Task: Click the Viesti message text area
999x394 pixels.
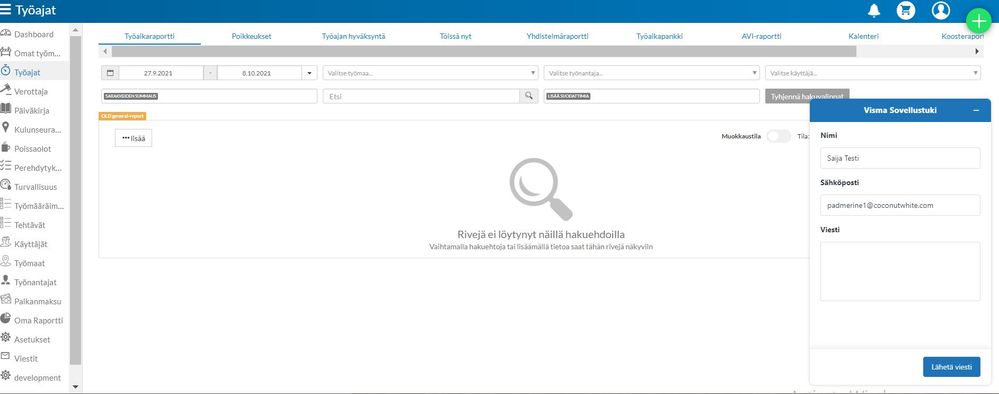Action: pyautogui.click(x=900, y=271)
